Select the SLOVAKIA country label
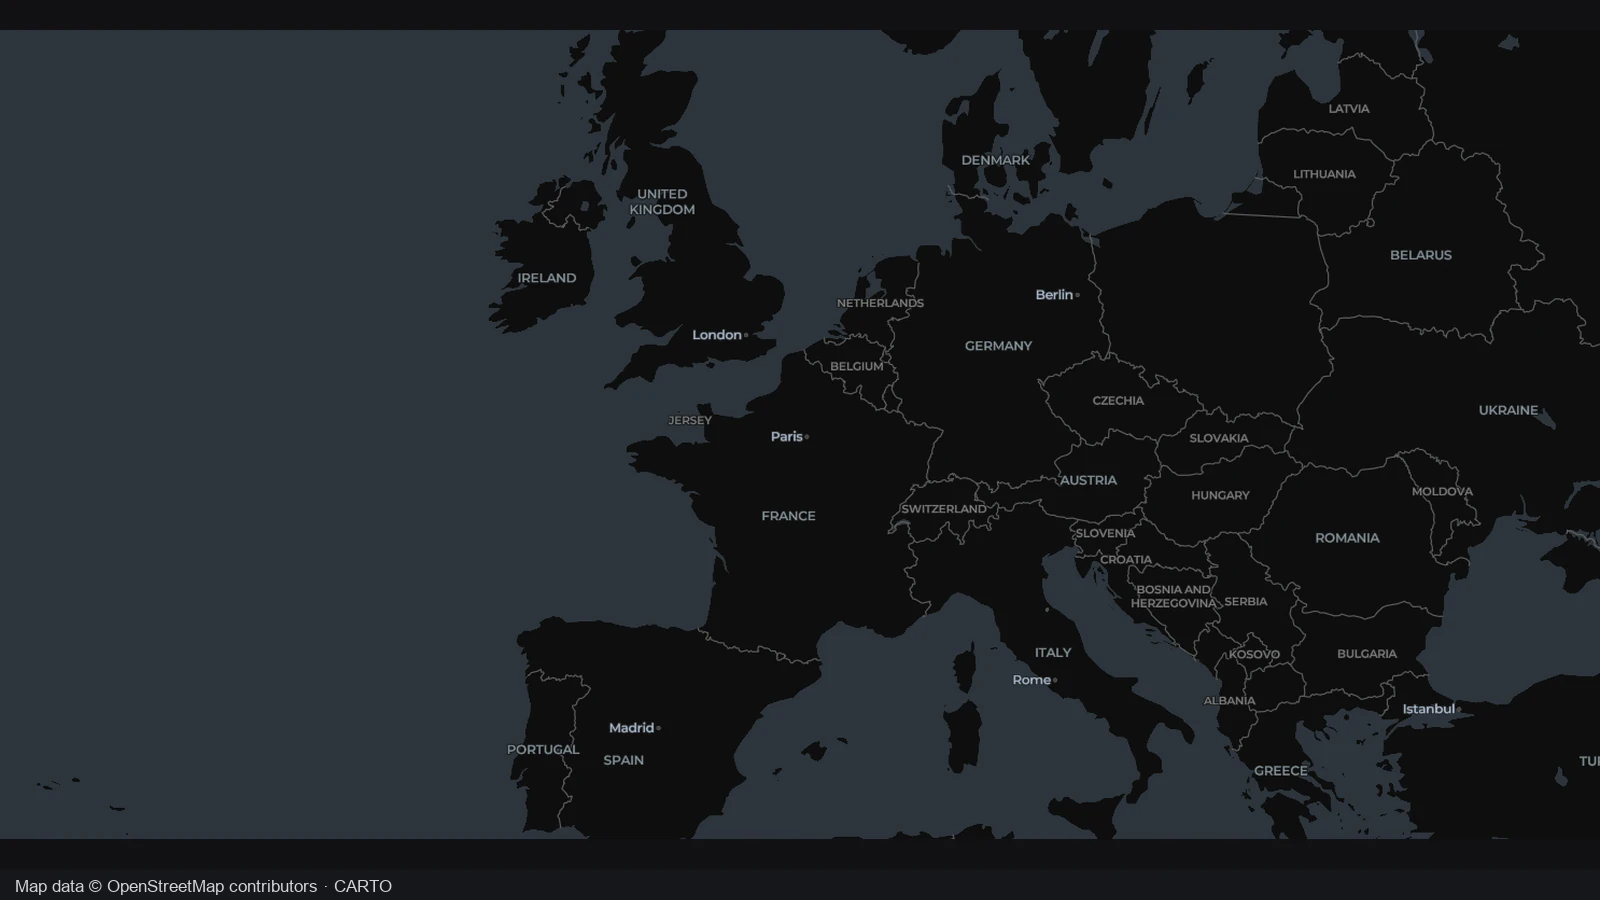Image resolution: width=1600 pixels, height=900 pixels. (x=1219, y=438)
